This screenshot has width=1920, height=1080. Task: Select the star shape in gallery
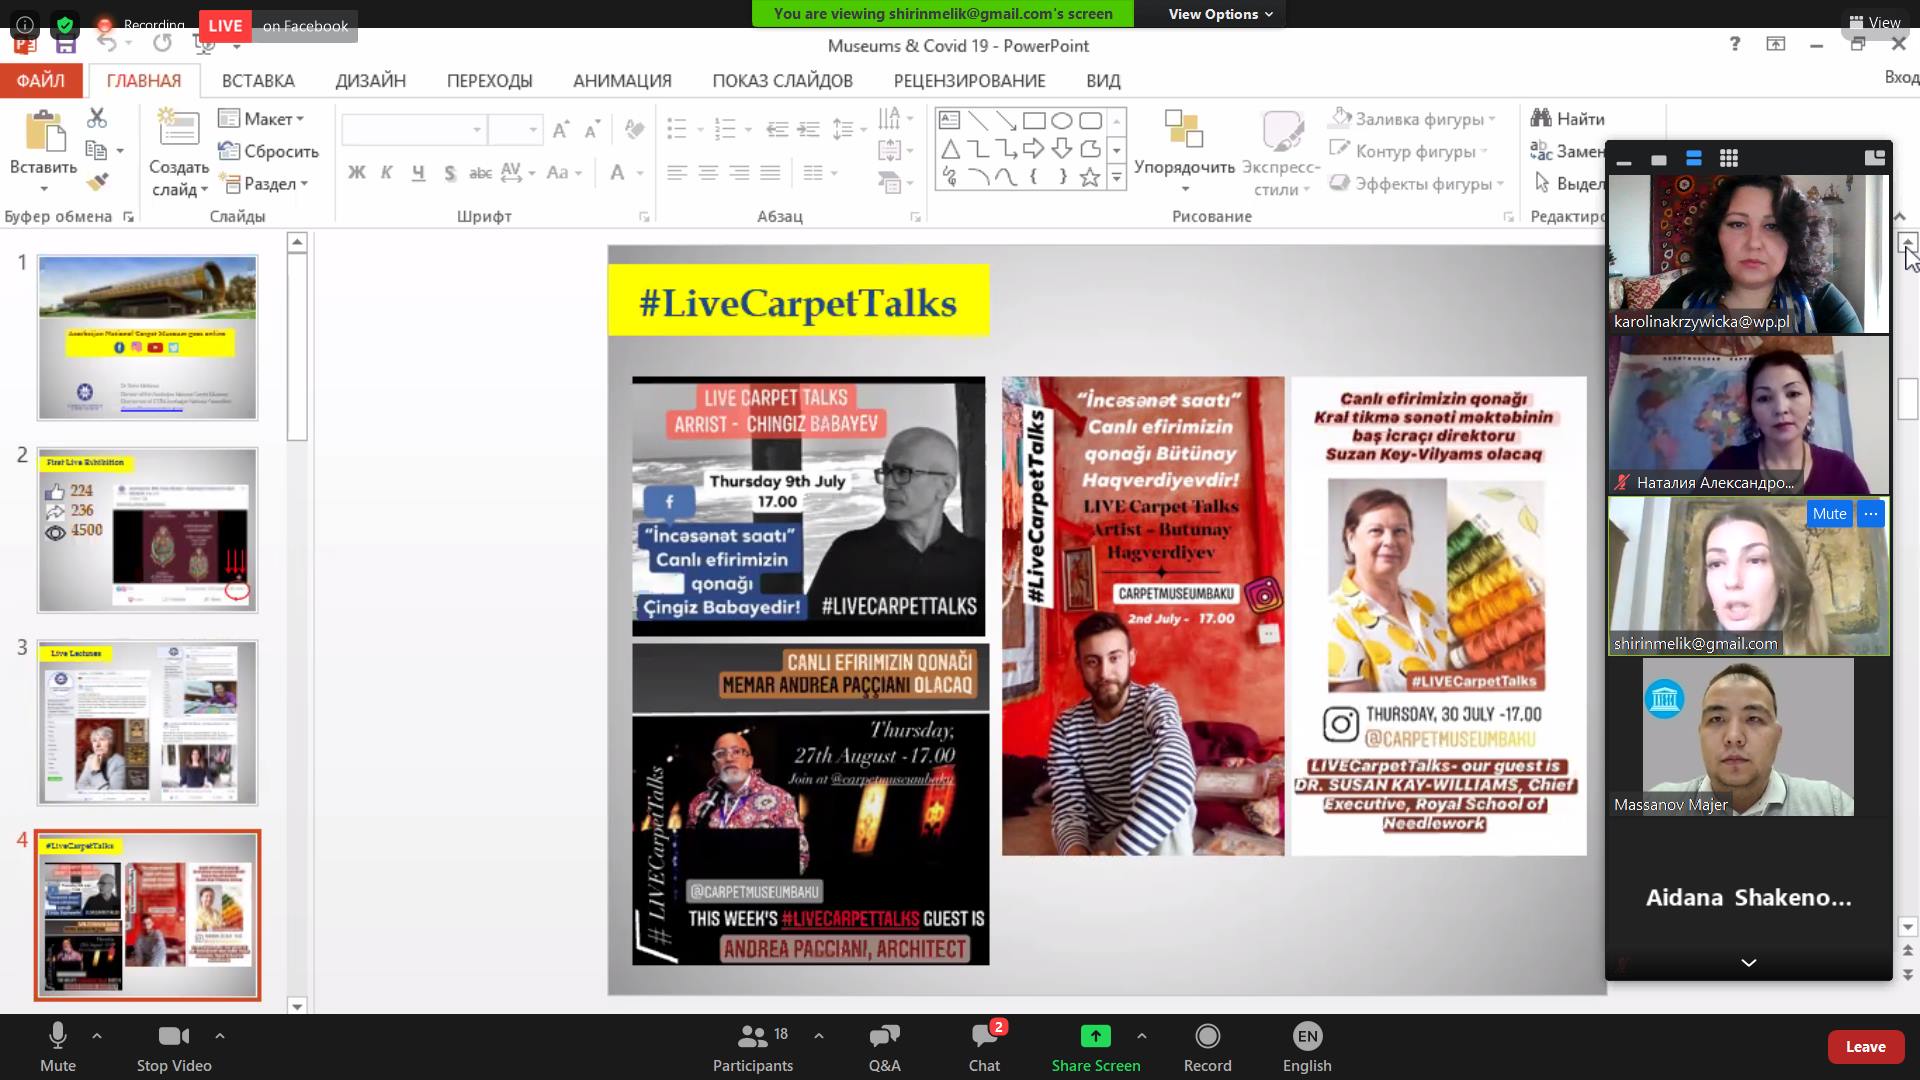(1090, 178)
